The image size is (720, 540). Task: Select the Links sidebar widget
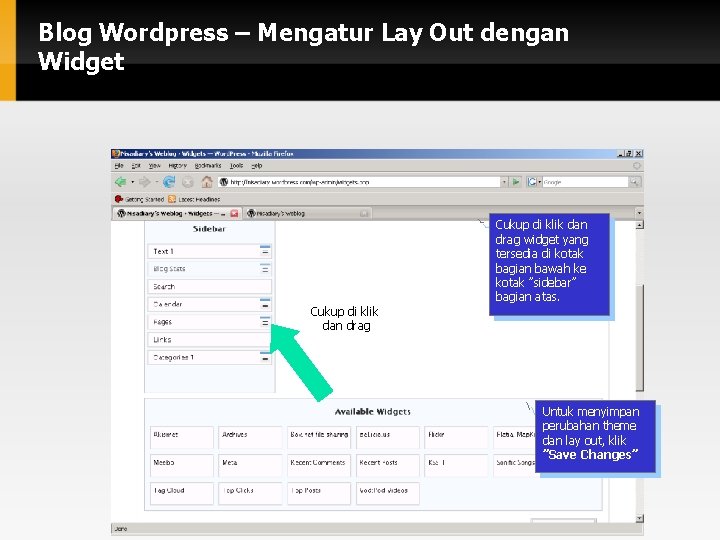point(209,340)
